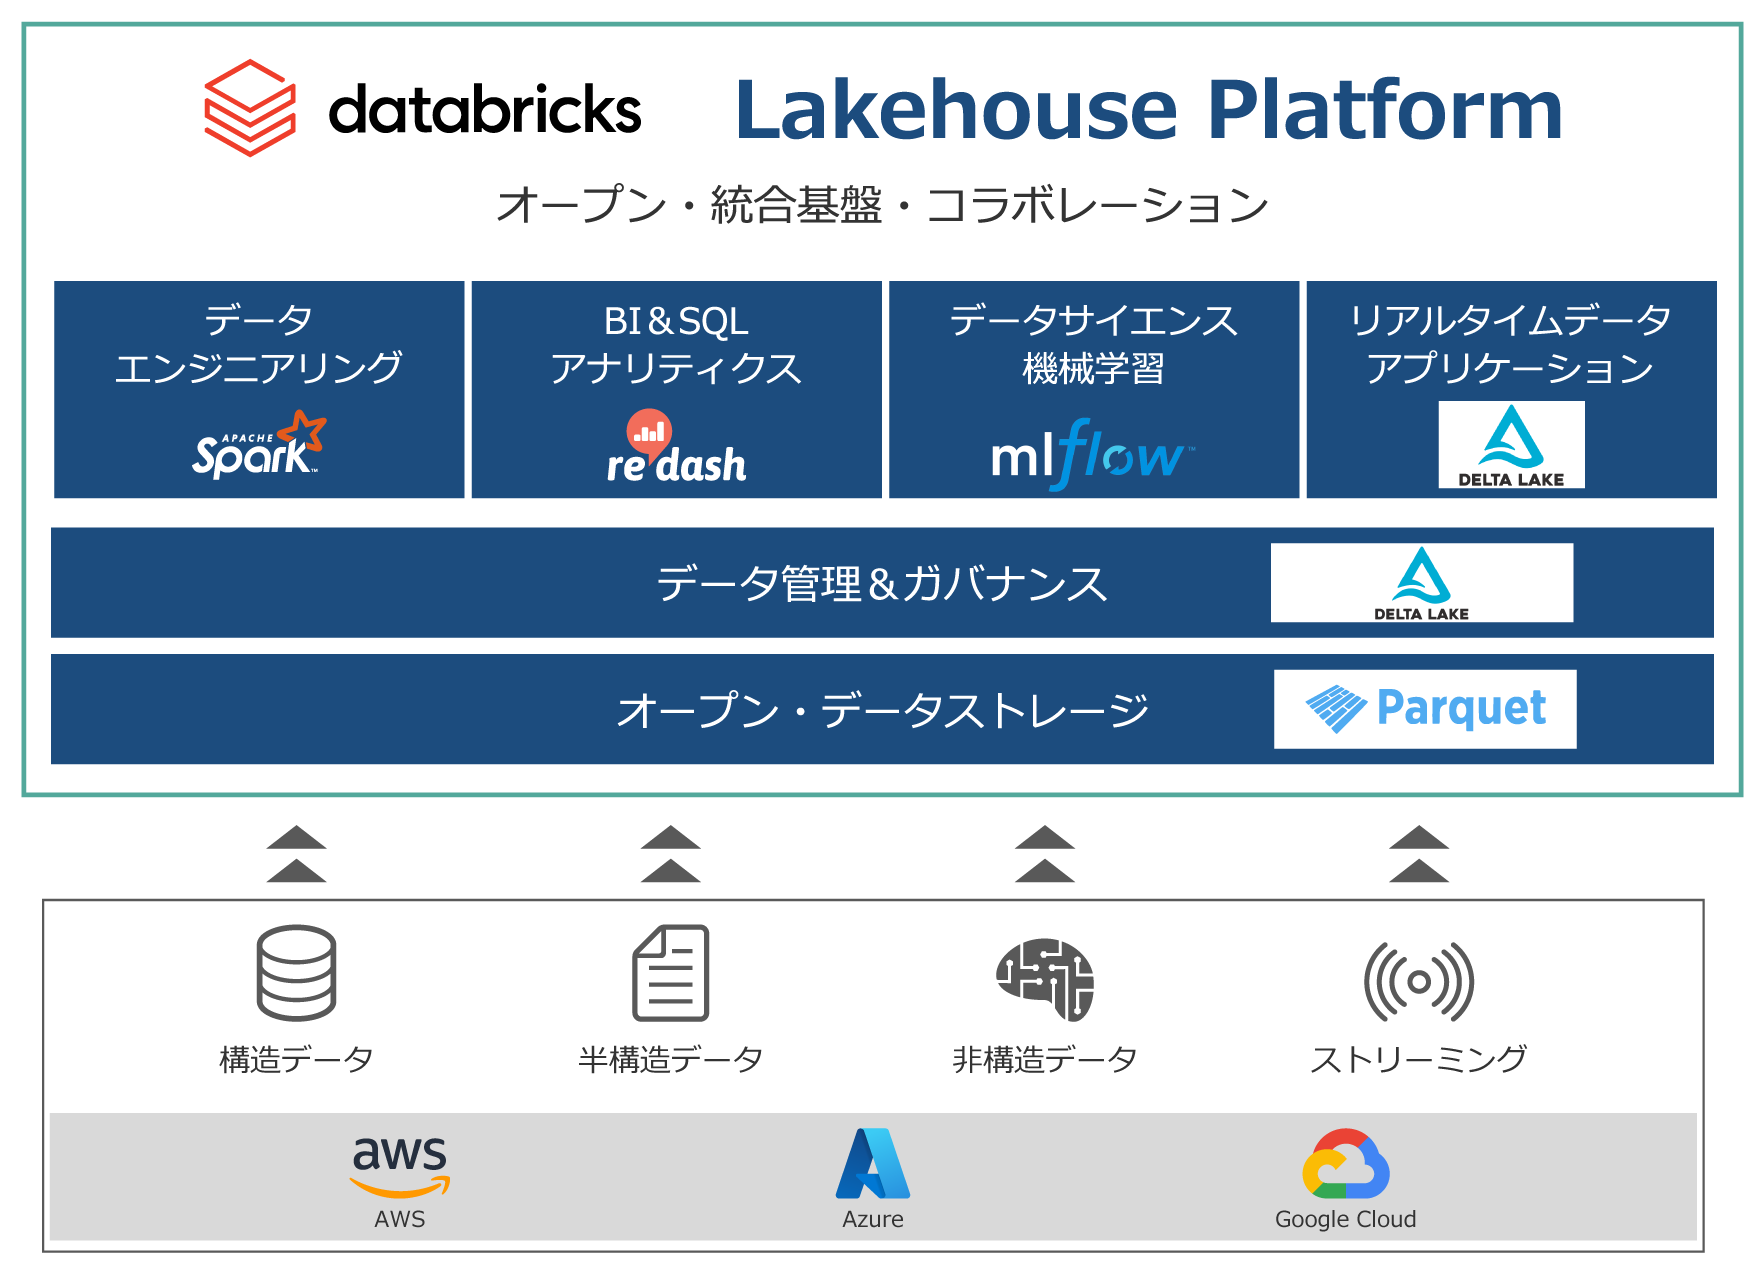Click the Google Cloud text label
1764x1276 pixels.
[x=1346, y=1219]
